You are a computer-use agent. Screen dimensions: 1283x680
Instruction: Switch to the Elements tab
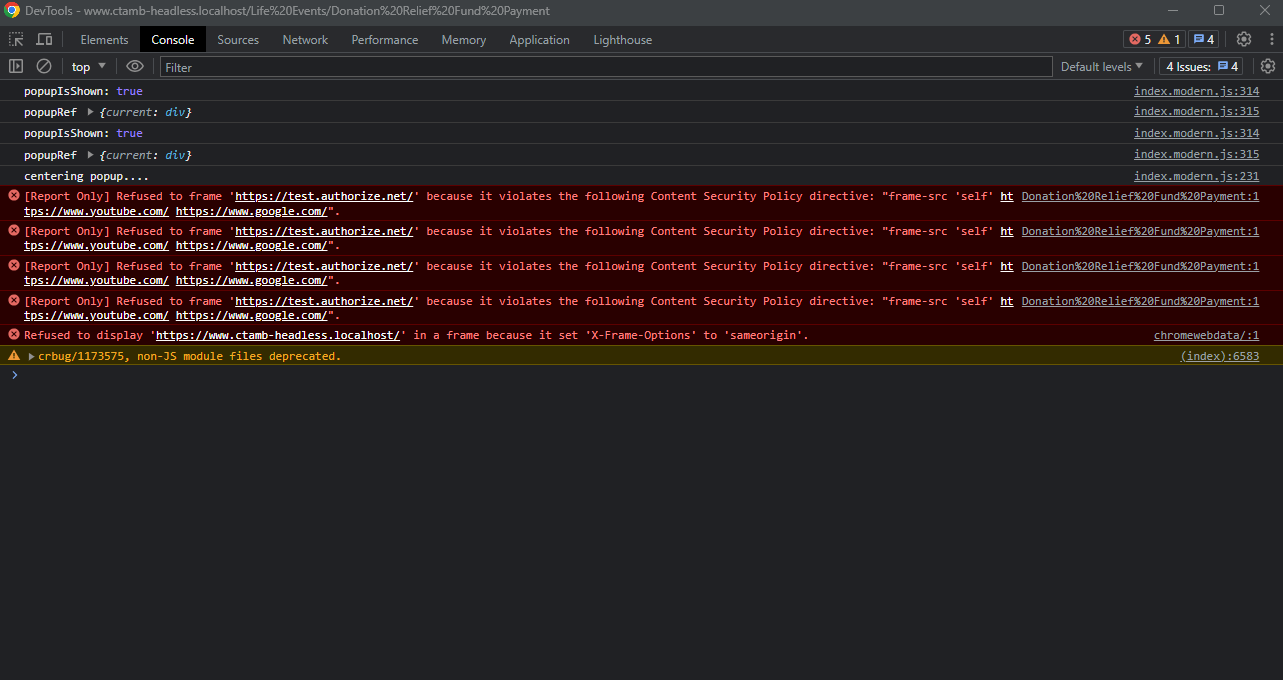[x=104, y=40]
